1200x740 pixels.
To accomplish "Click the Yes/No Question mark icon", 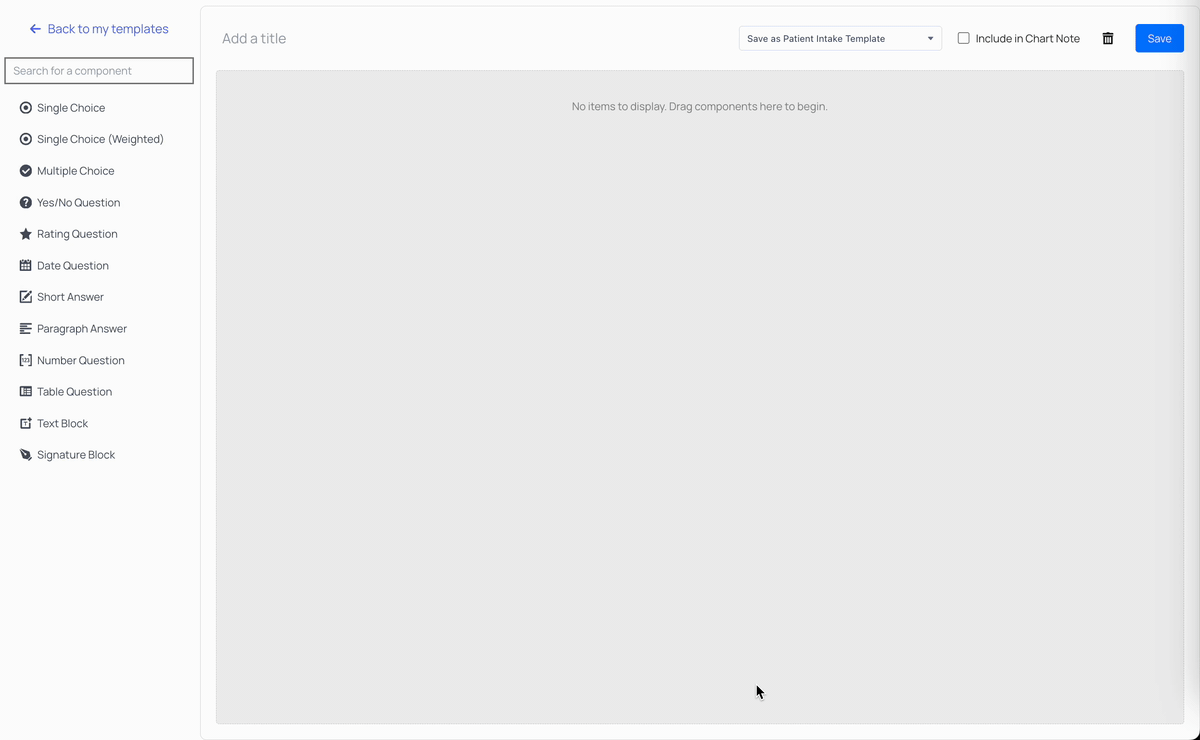I will [26, 202].
